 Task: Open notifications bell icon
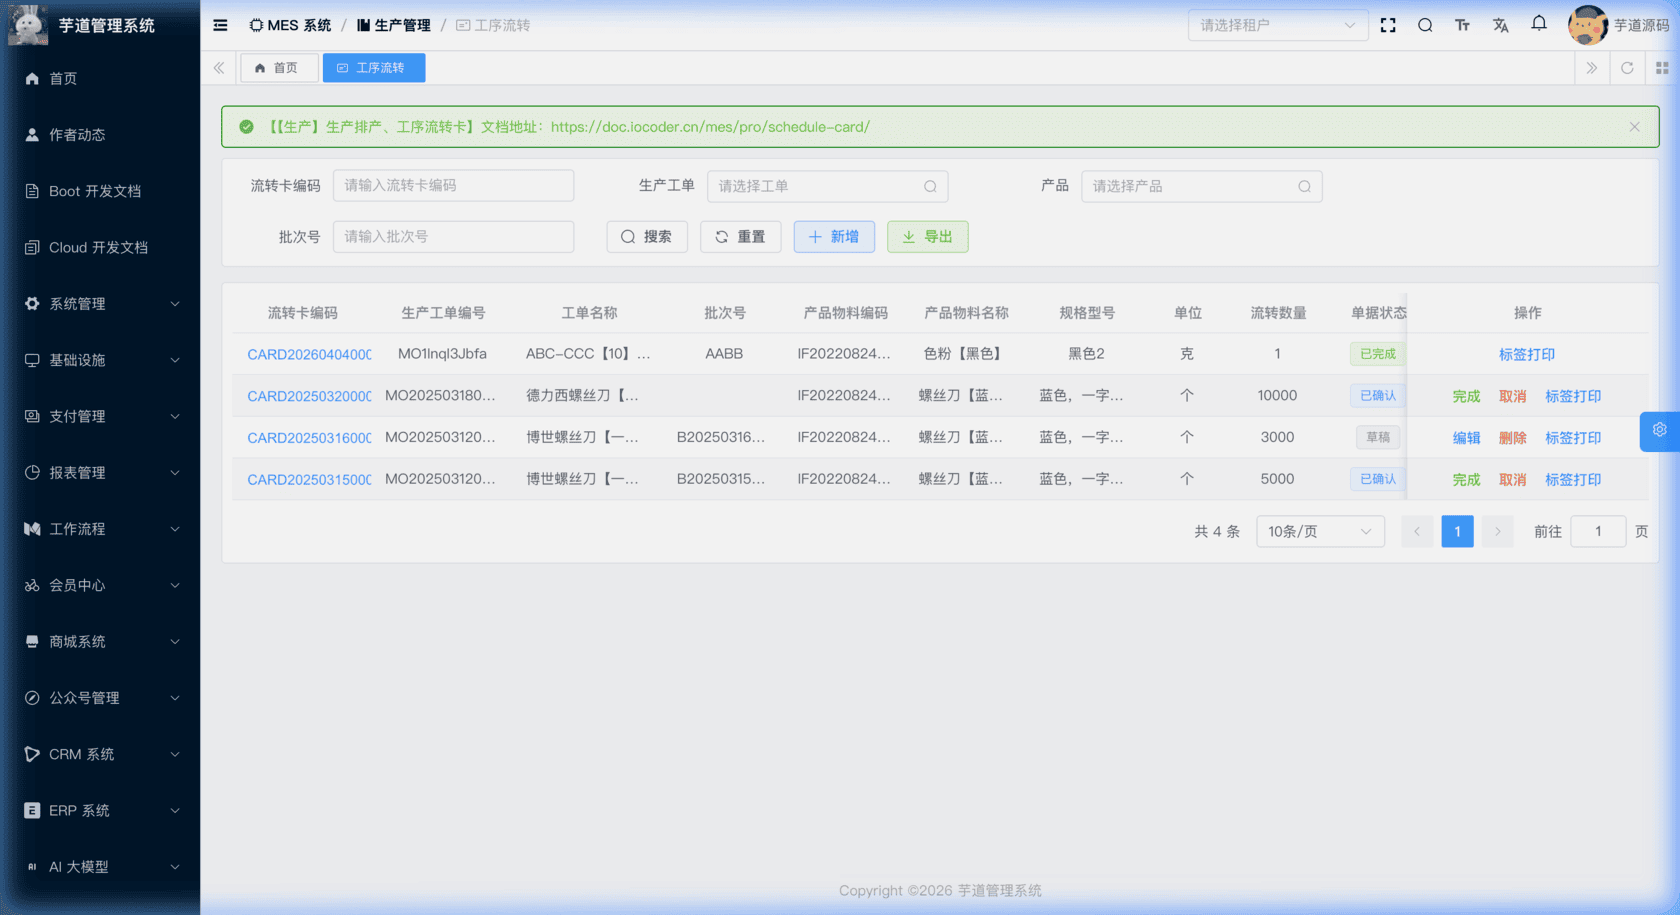tap(1539, 24)
